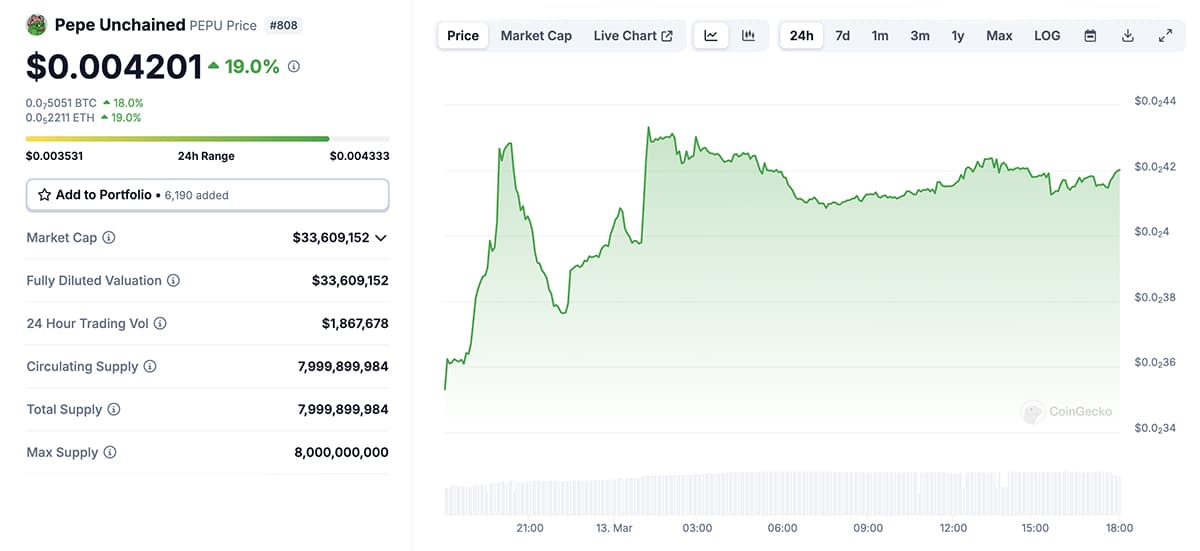
Task: Click the Market Cap value $33,609,152
Action: pyautogui.click(x=330, y=238)
